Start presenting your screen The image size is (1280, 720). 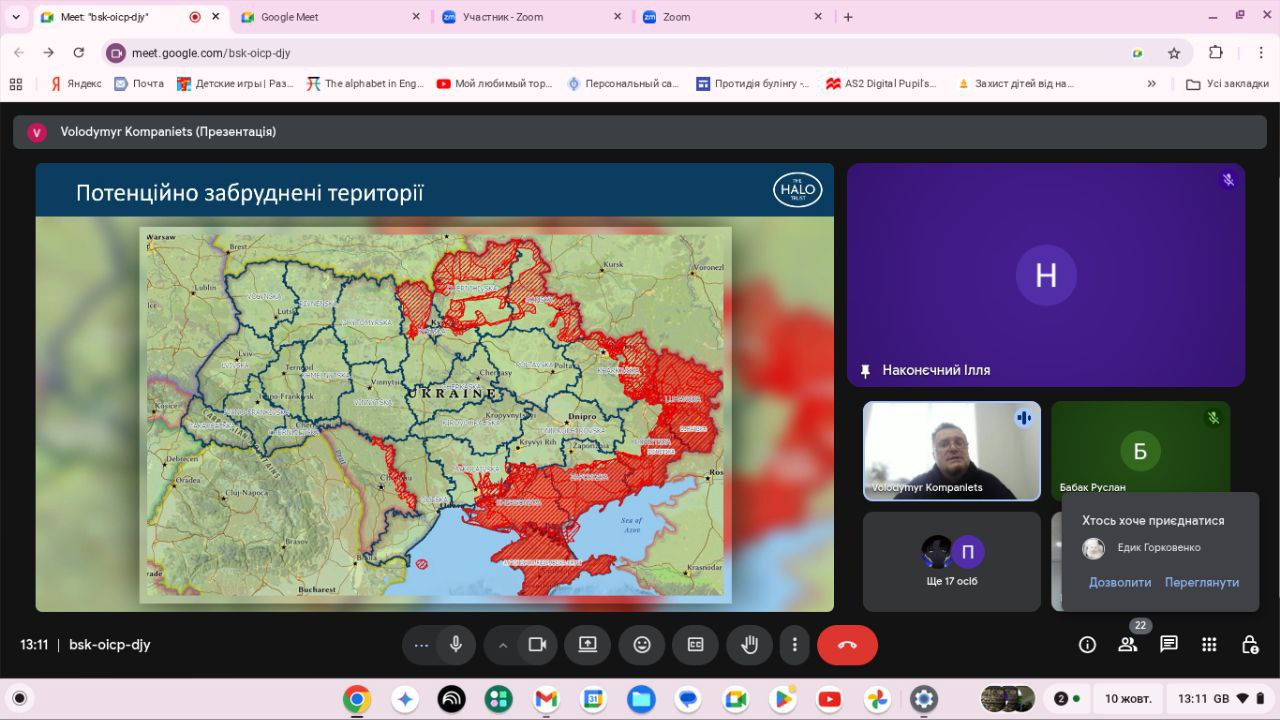coord(587,645)
